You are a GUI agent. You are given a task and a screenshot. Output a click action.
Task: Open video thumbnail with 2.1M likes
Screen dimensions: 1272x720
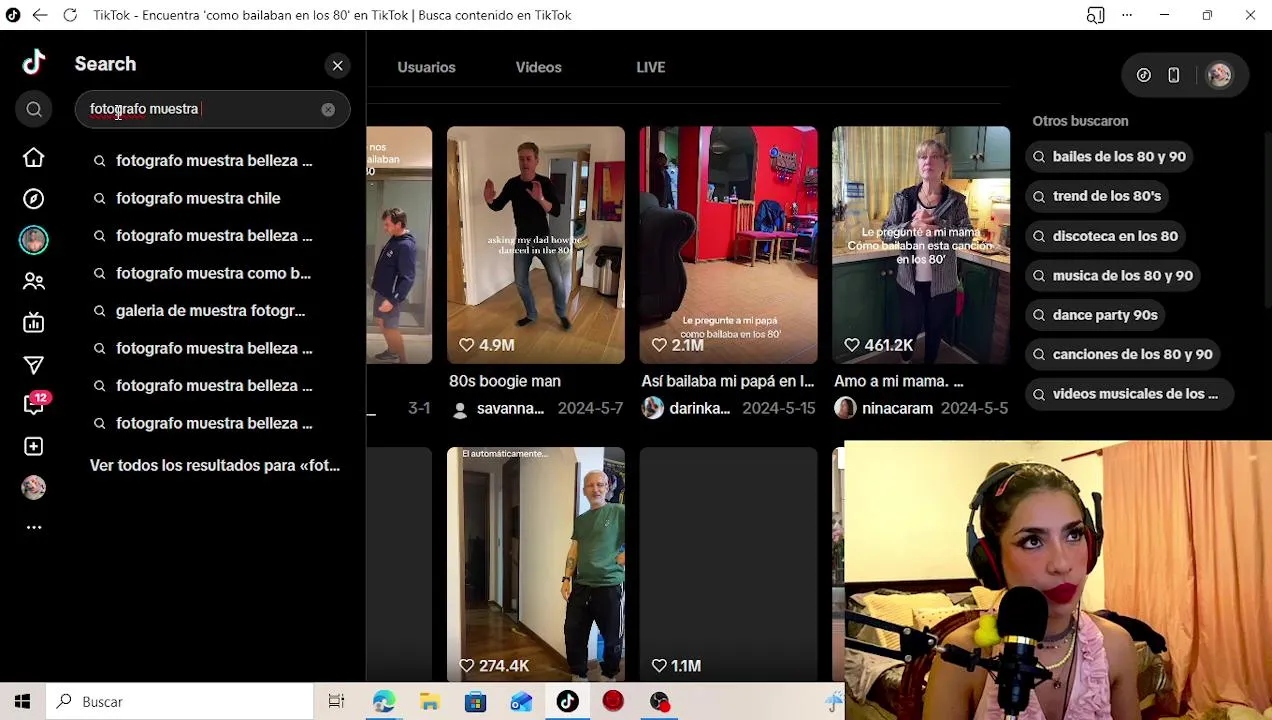coord(728,245)
